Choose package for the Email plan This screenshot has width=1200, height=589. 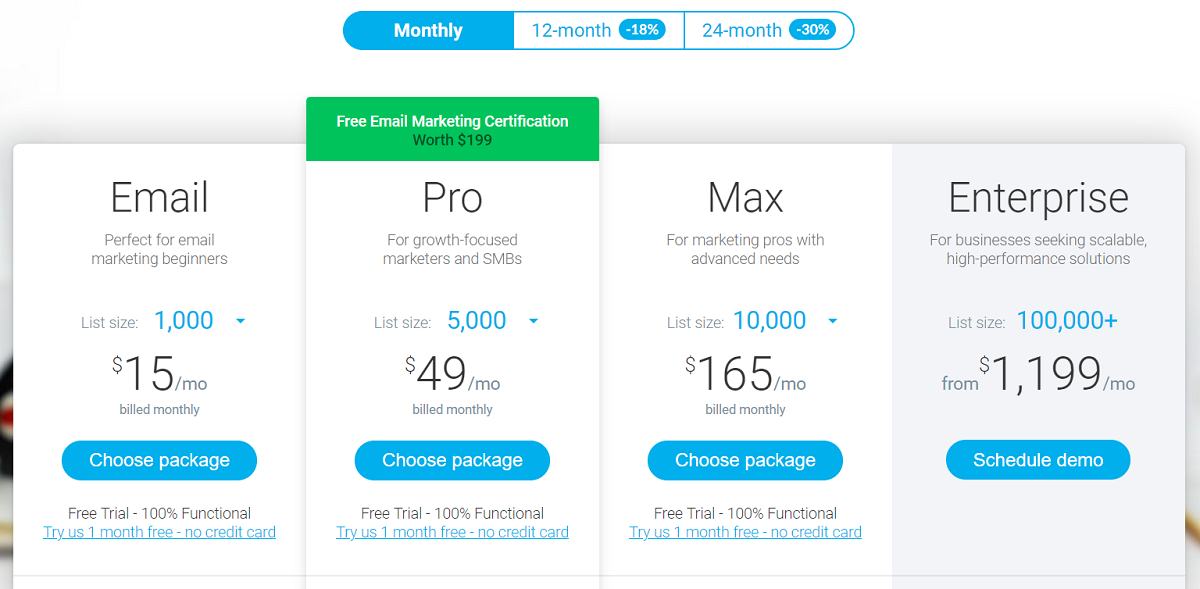click(x=159, y=460)
